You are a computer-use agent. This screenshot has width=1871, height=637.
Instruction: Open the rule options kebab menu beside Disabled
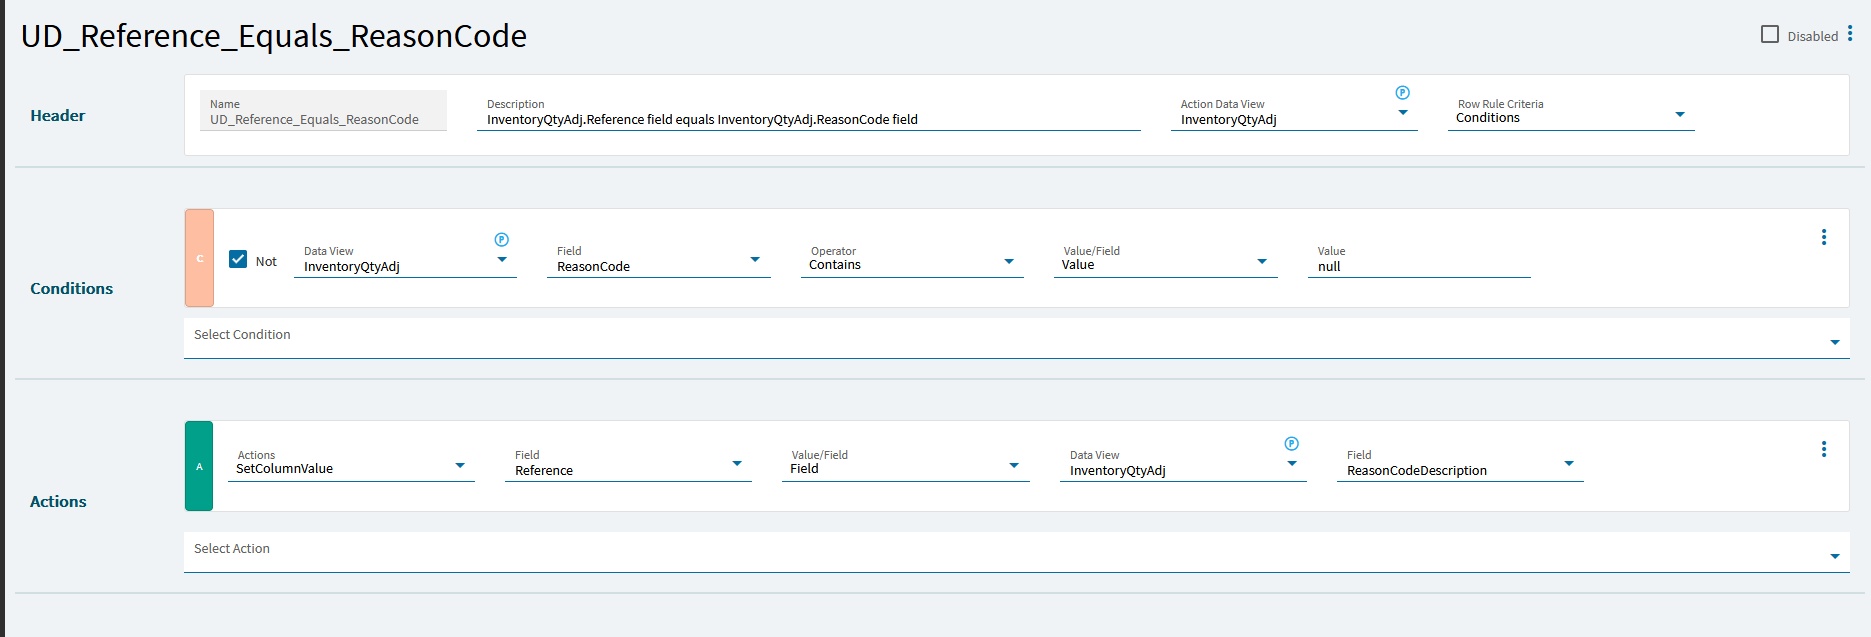pyautogui.click(x=1850, y=34)
